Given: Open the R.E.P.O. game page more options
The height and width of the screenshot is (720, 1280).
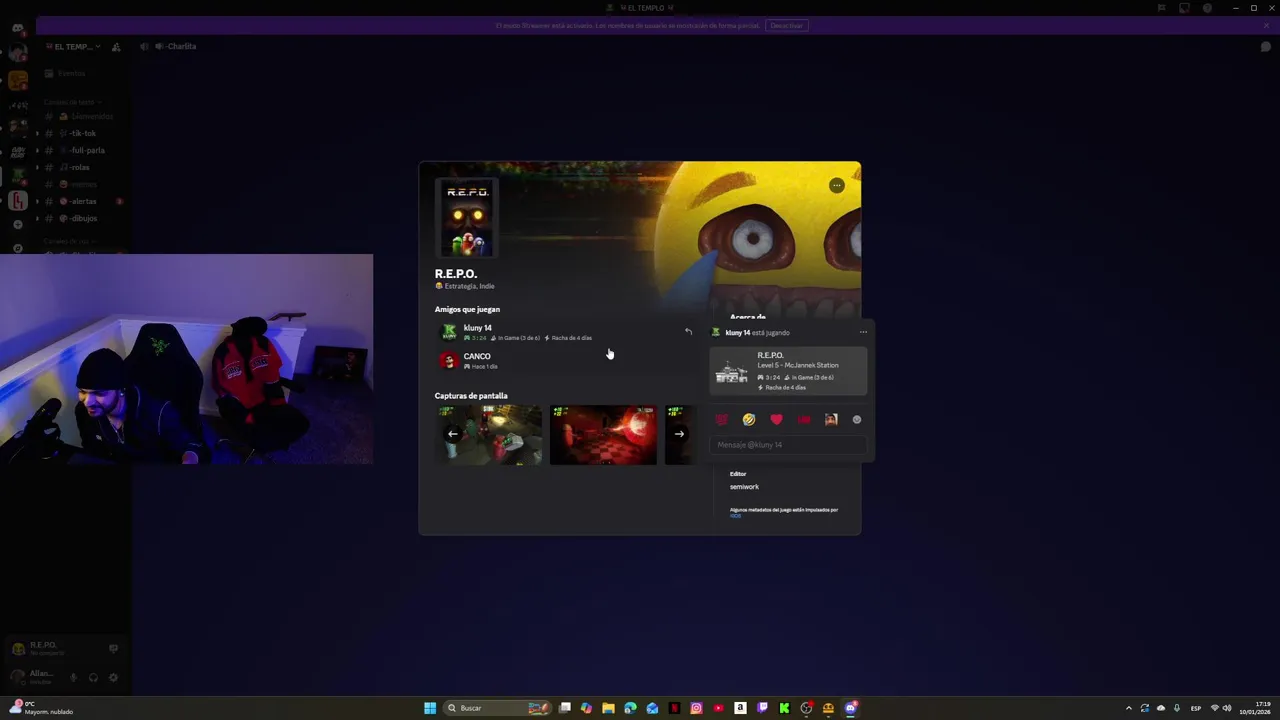Looking at the screenshot, I should [837, 185].
